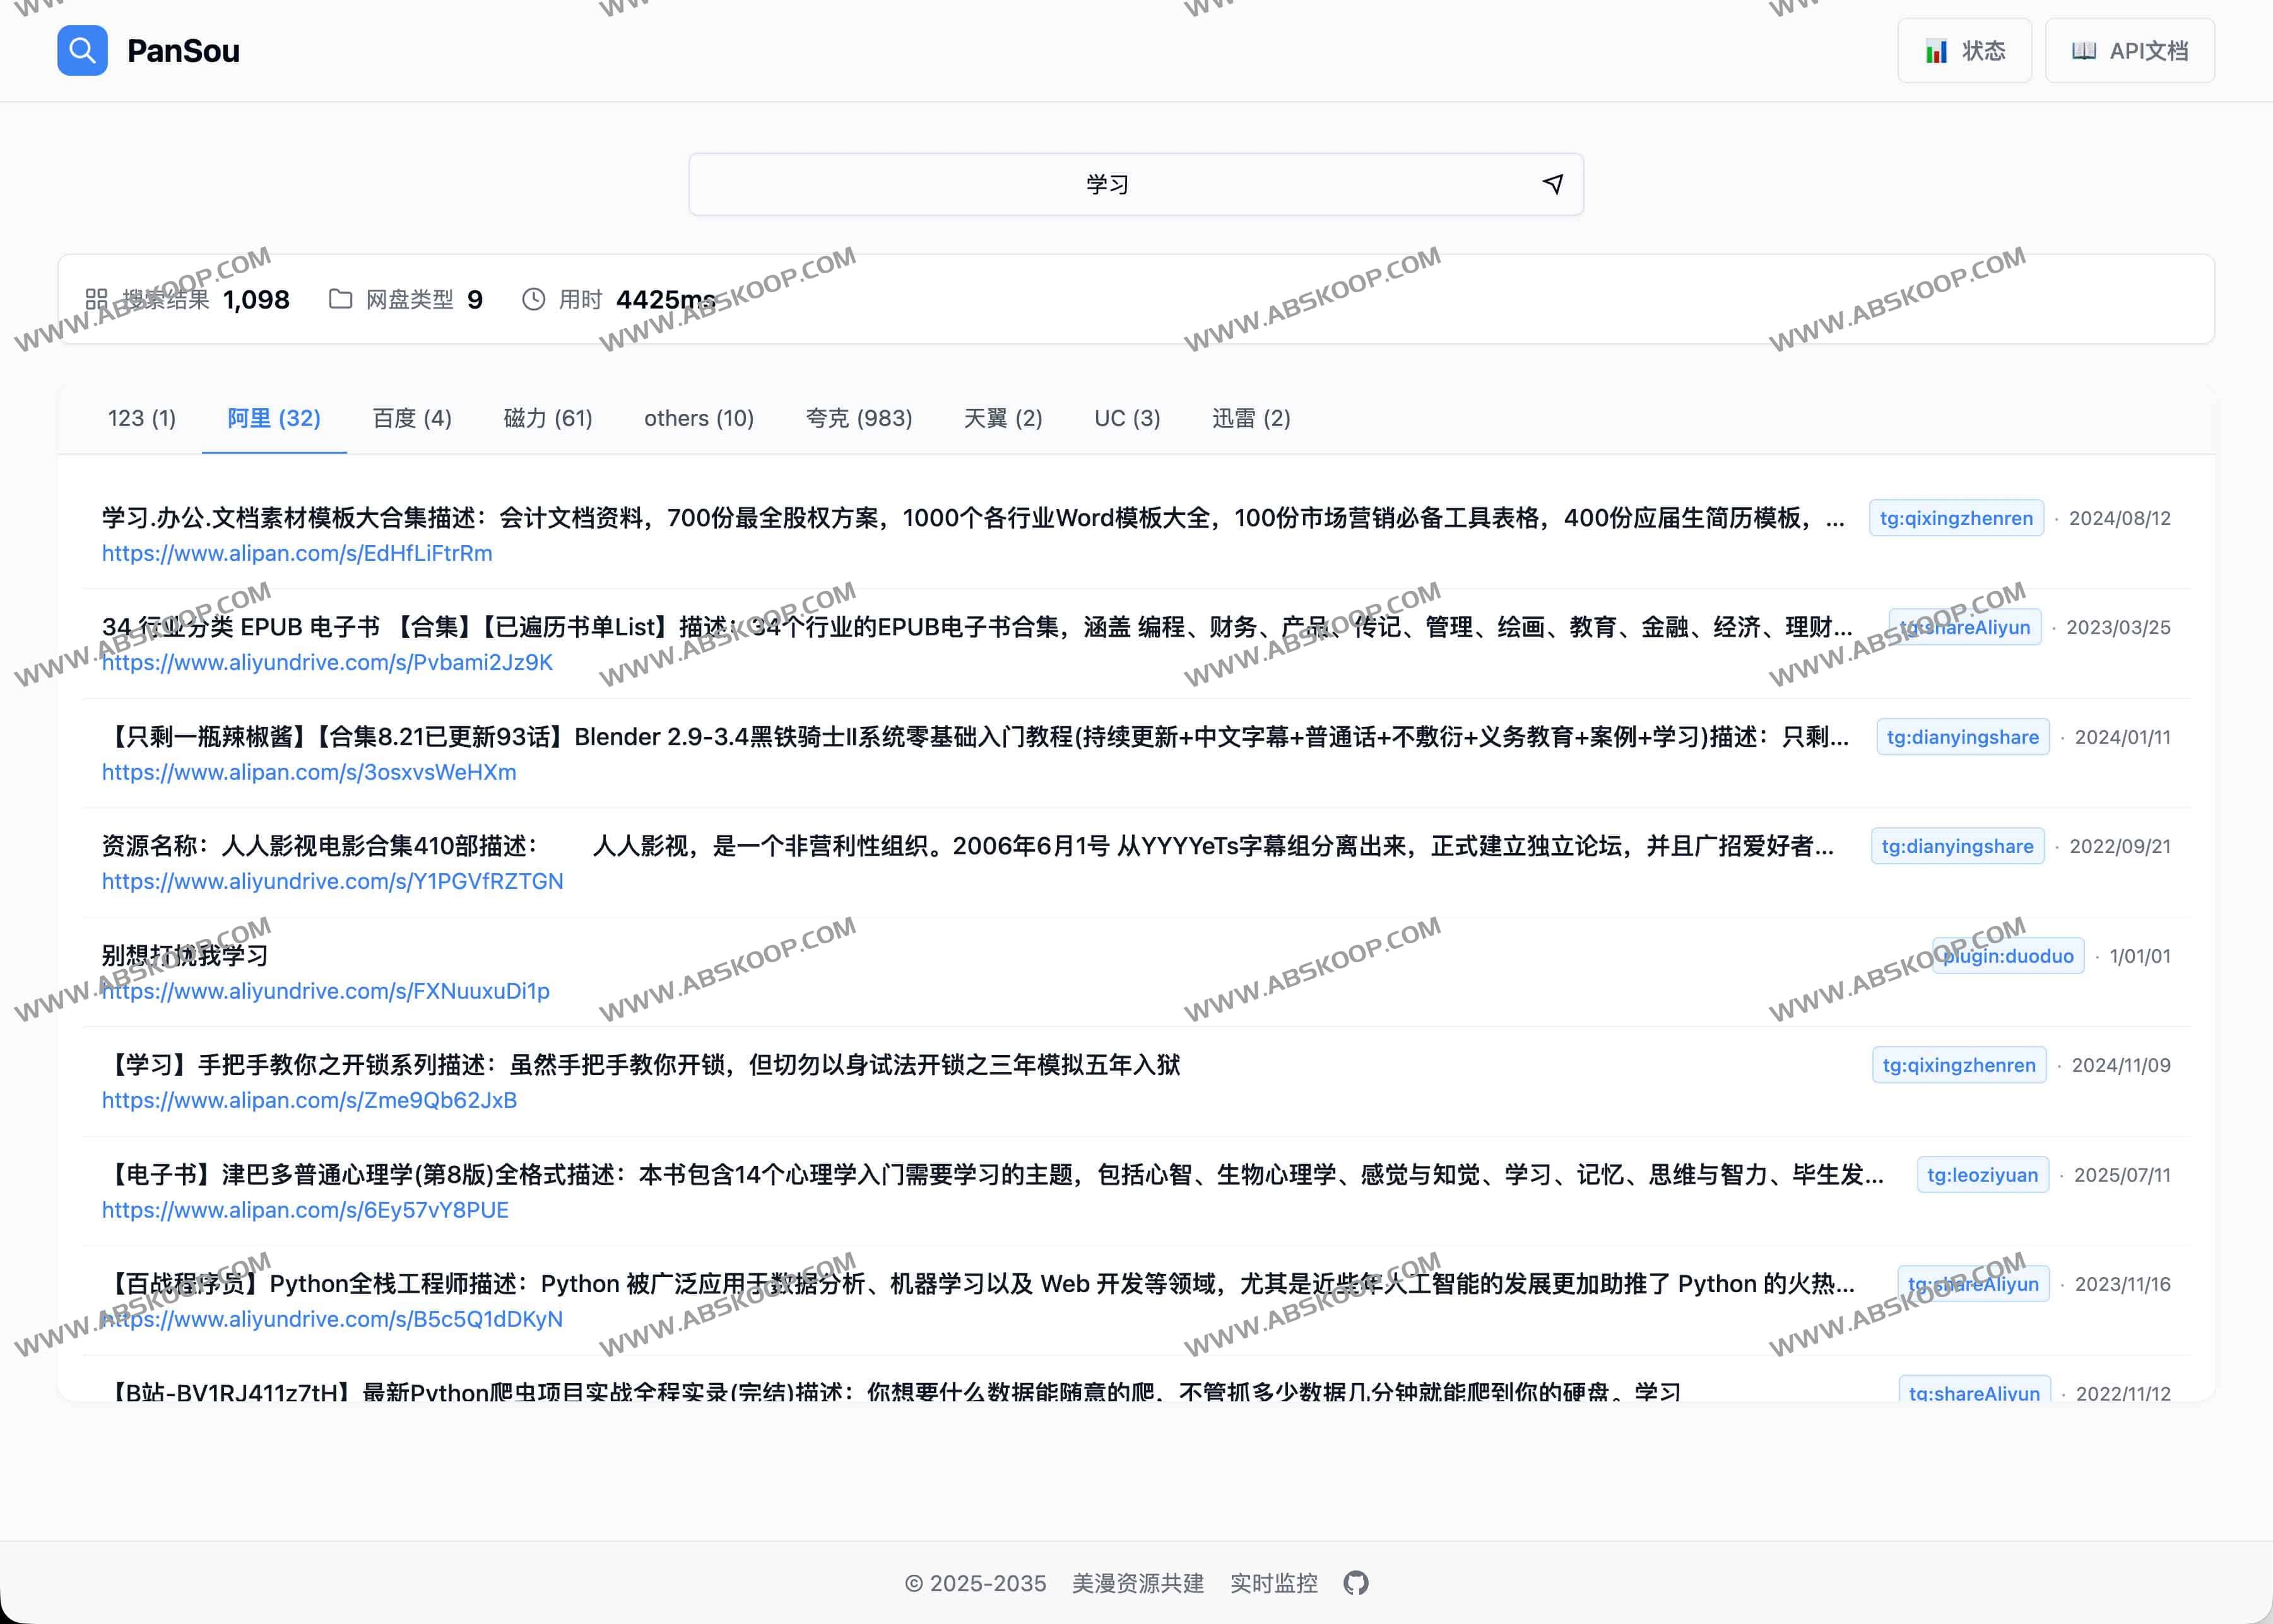Open the GitHub icon in footer
The height and width of the screenshot is (1624, 2273).
pyautogui.click(x=1356, y=1583)
